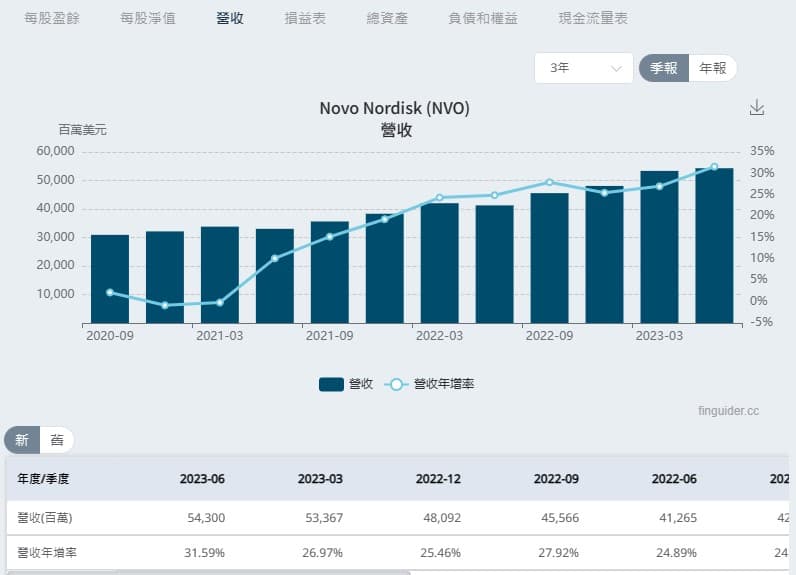Click growth rate value 27.92%

pyautogui.click(x=558, y=553)
